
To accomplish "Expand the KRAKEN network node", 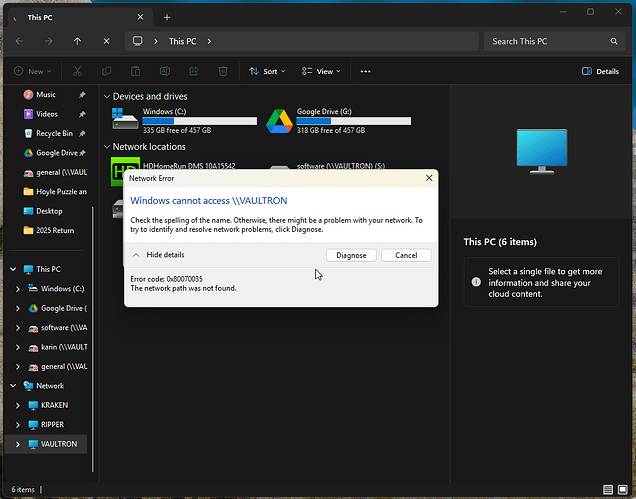I will tap(18, 405).
